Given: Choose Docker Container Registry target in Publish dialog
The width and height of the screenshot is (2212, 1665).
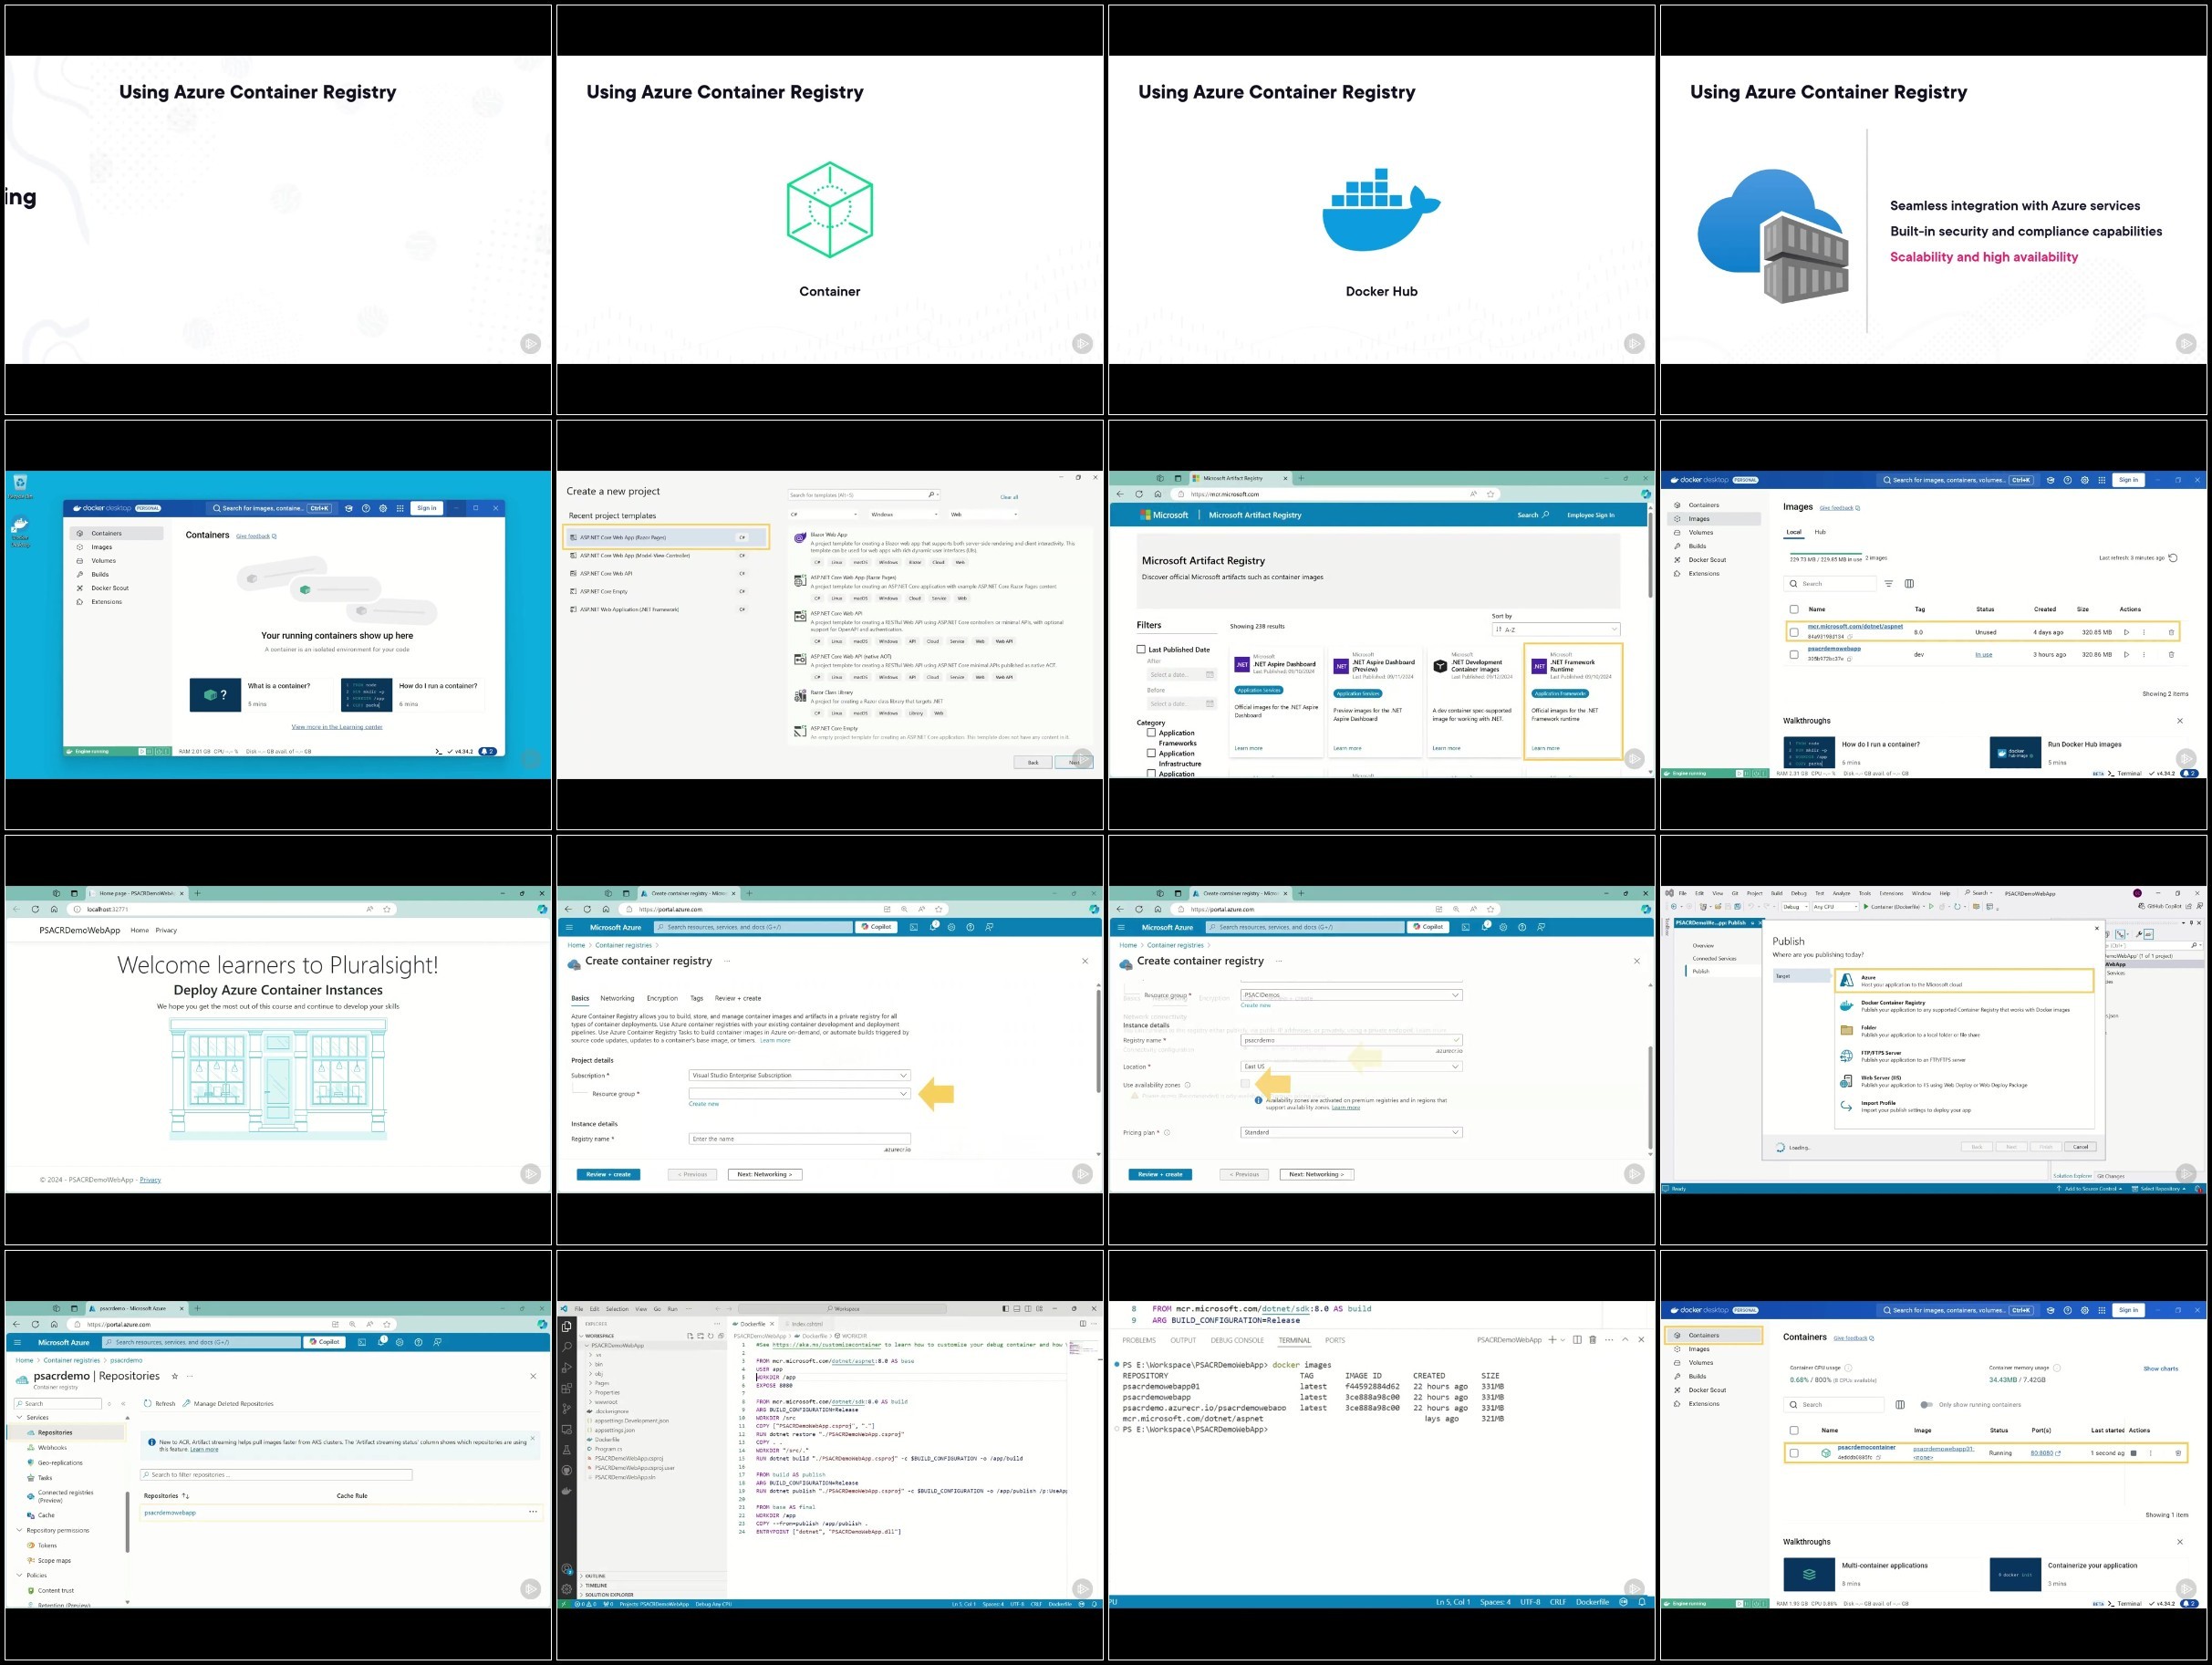Looking at the screenshot, I should 1964,1006.
